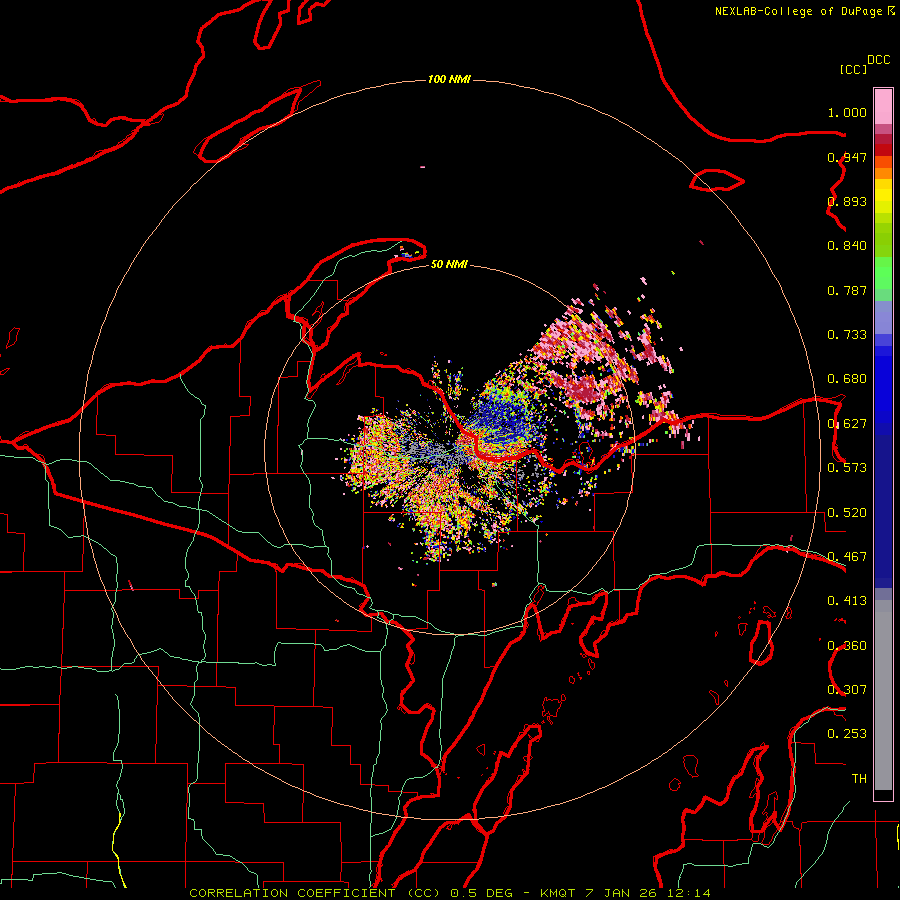Click the TH threshold label

[859, 779]
